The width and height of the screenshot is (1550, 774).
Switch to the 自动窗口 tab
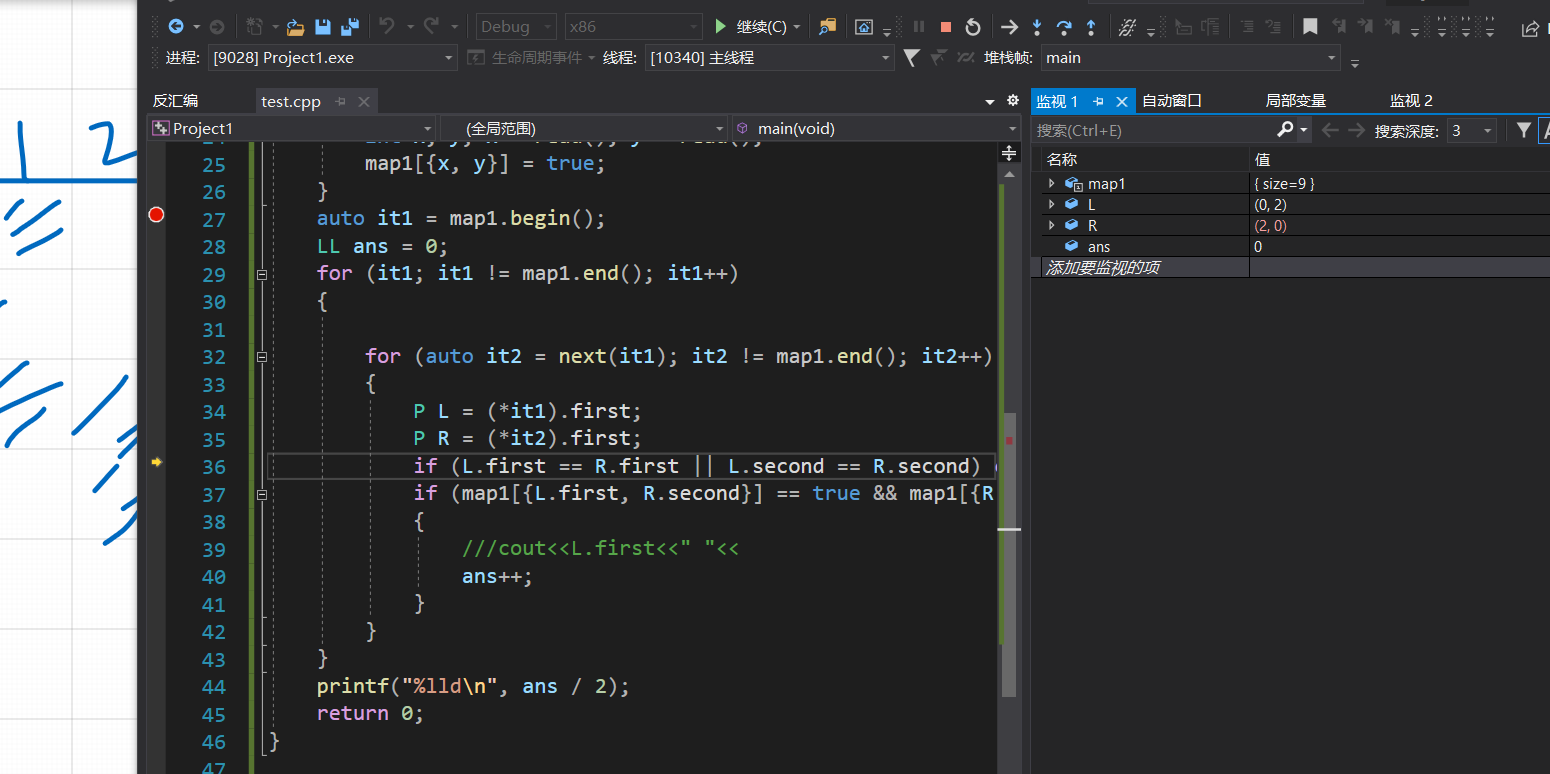pos(1171,101)
